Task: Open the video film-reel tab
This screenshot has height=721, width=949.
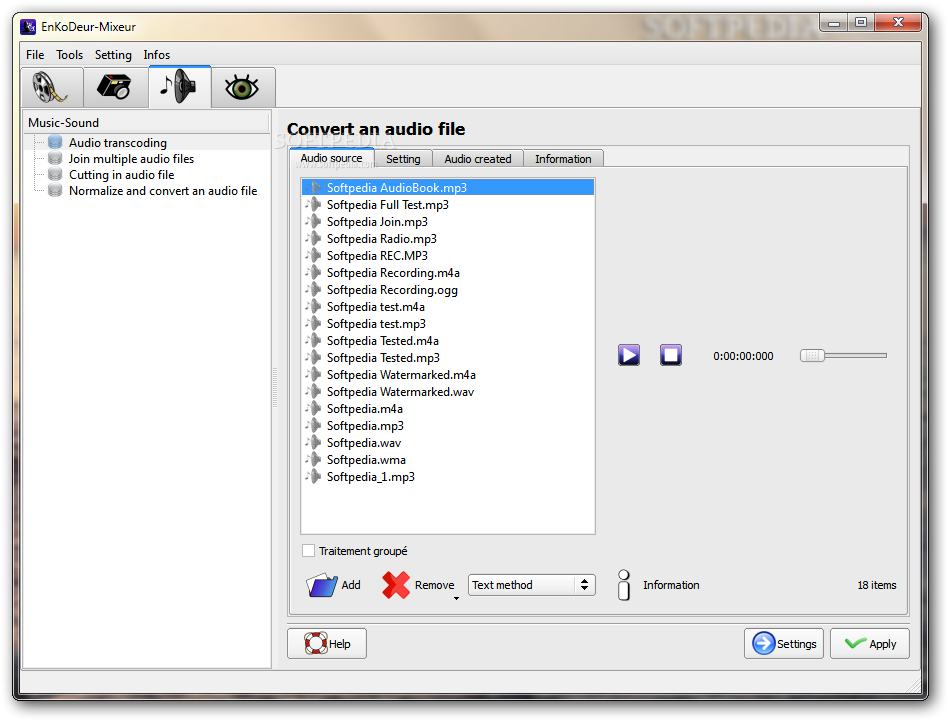Action: (52, 88)
